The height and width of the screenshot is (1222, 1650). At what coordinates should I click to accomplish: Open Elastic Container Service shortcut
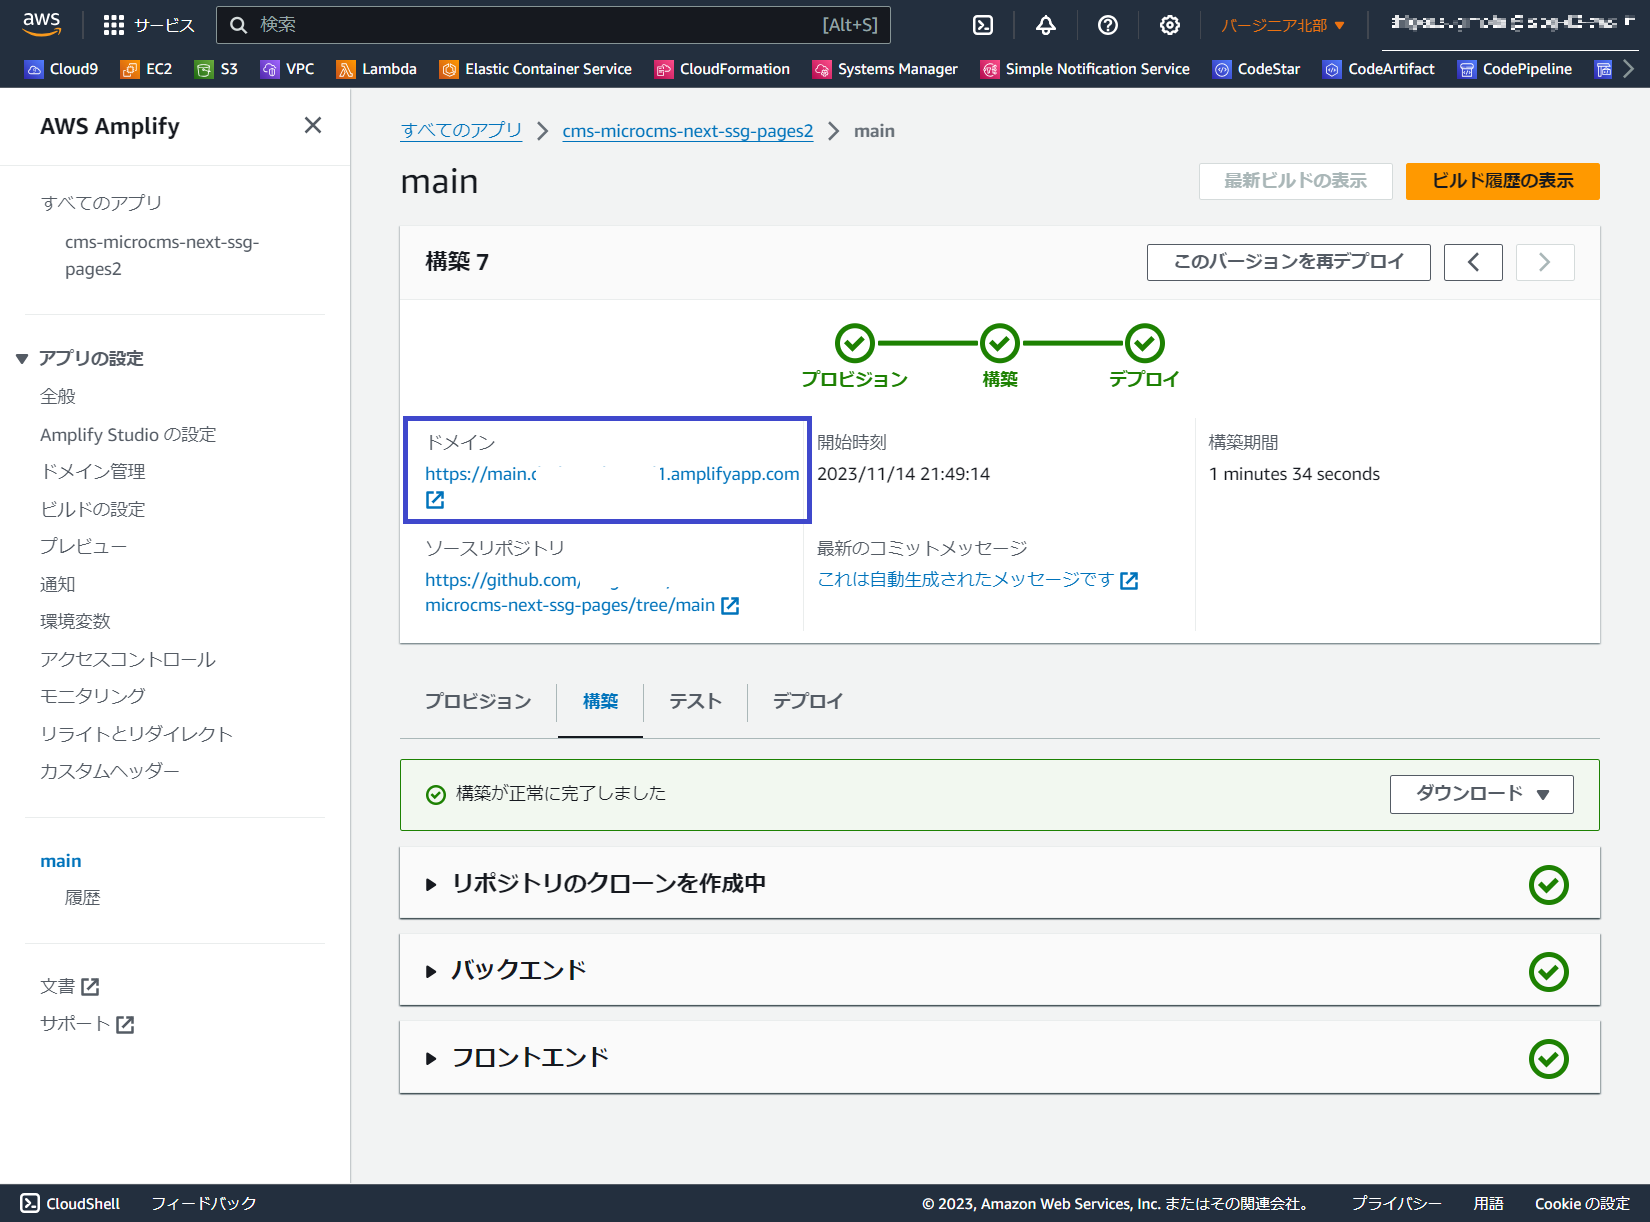coord(536,69)
